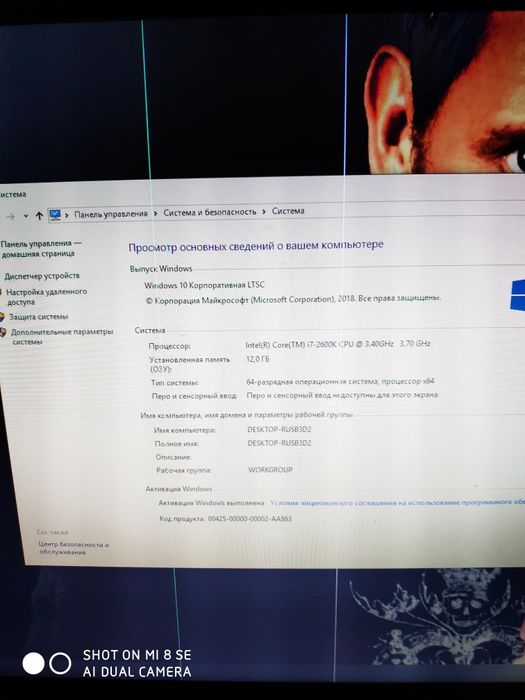Viewport: 525px width, 700px height.
Task: Open 'Защита системы' sidebar link
Action: pos(39,317)
